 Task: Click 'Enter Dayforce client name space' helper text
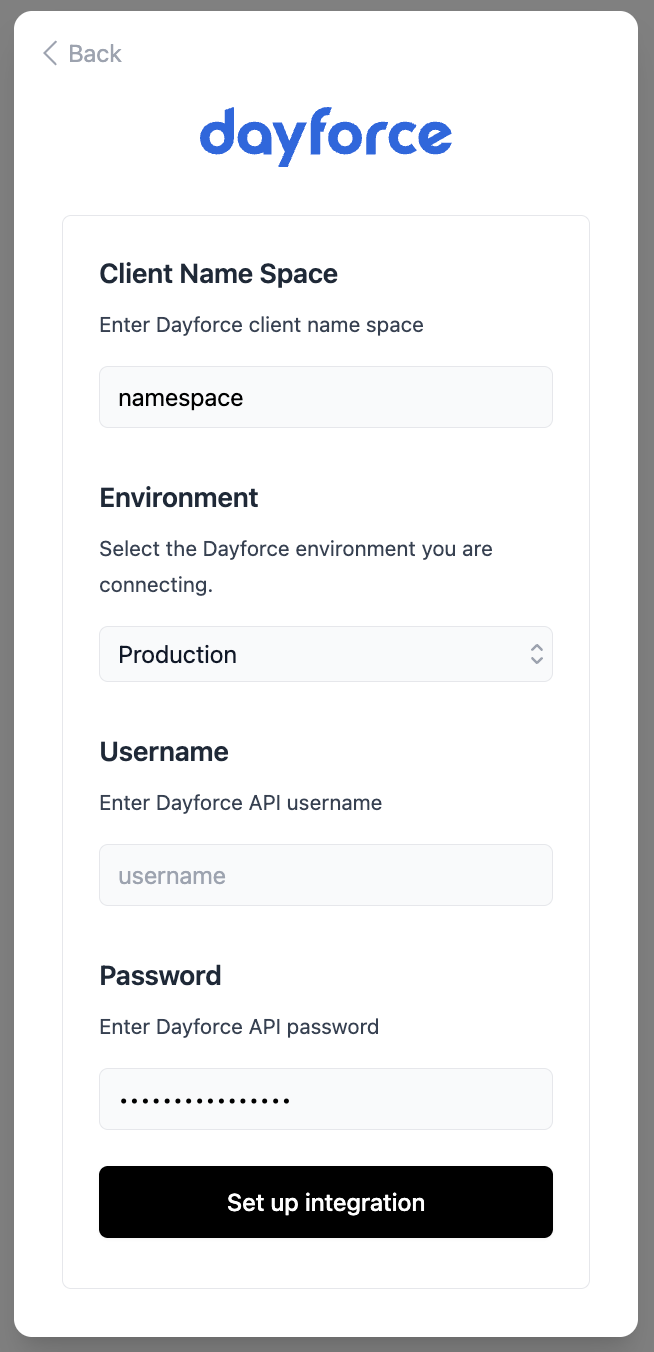click(261, 325)
